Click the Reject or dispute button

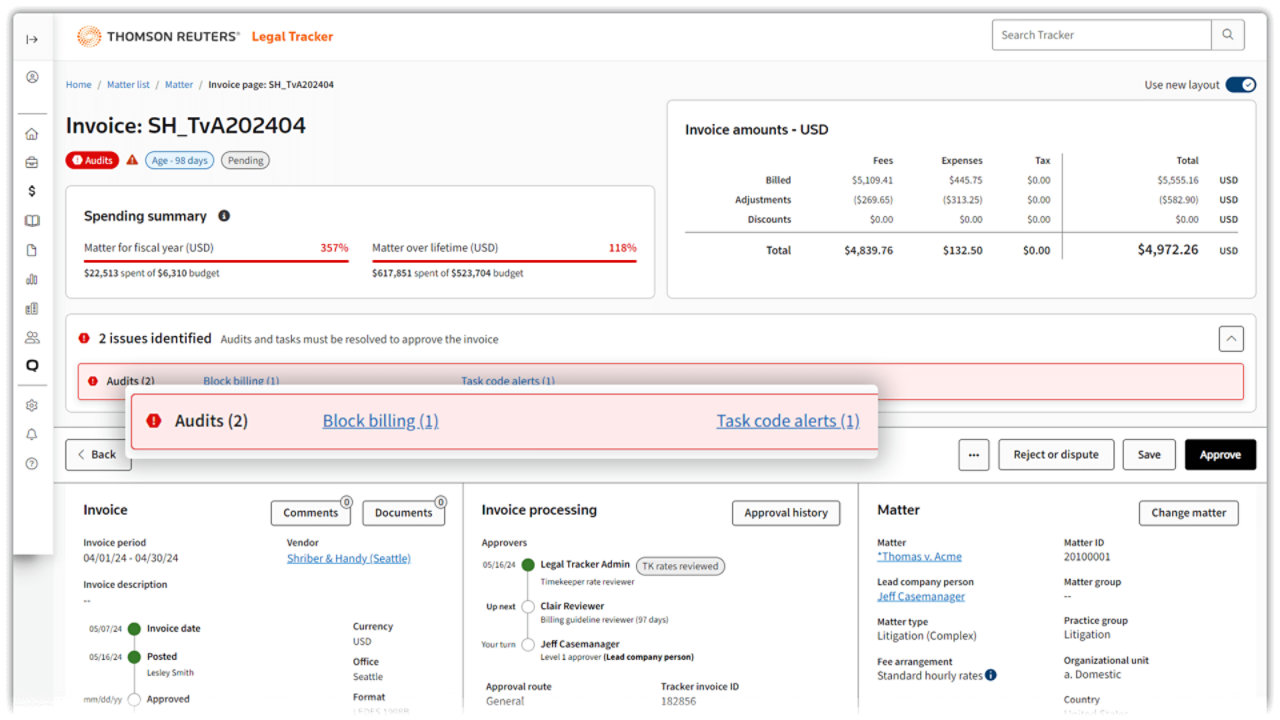point(1055,455)
